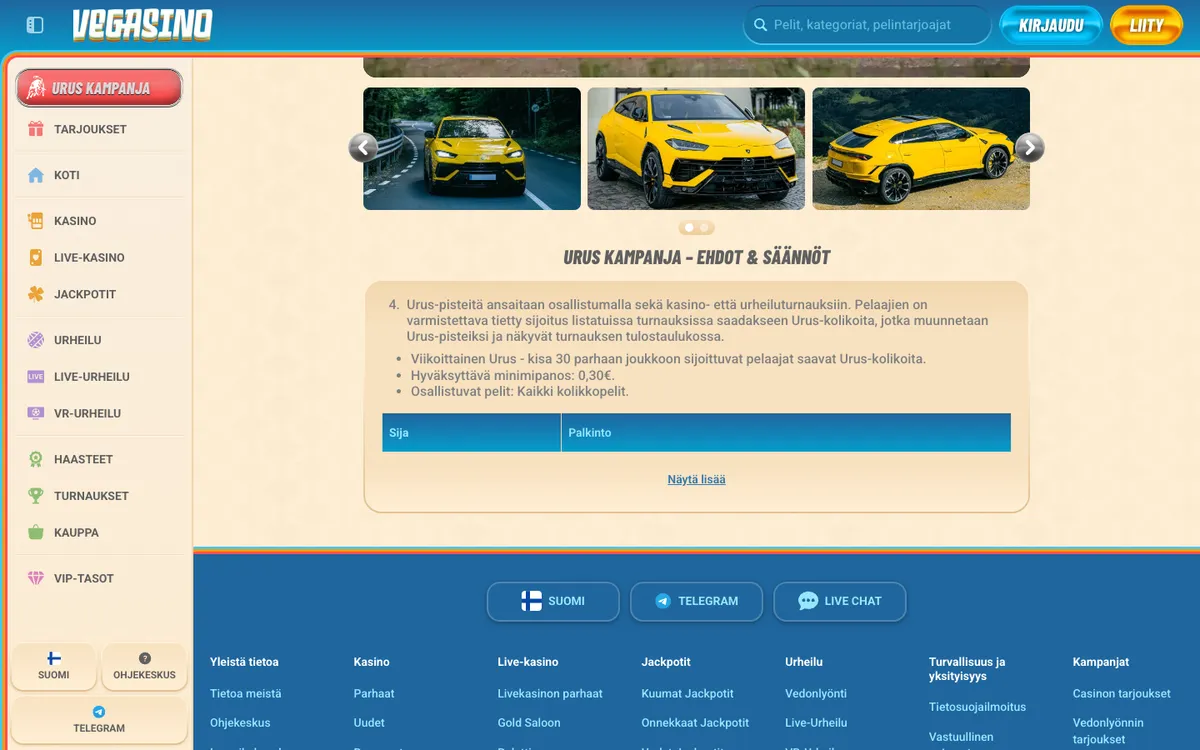The width and height of the screenshot is (1200, 750).
Task: Click the Sija table column header
Action: tap(472, 433)
